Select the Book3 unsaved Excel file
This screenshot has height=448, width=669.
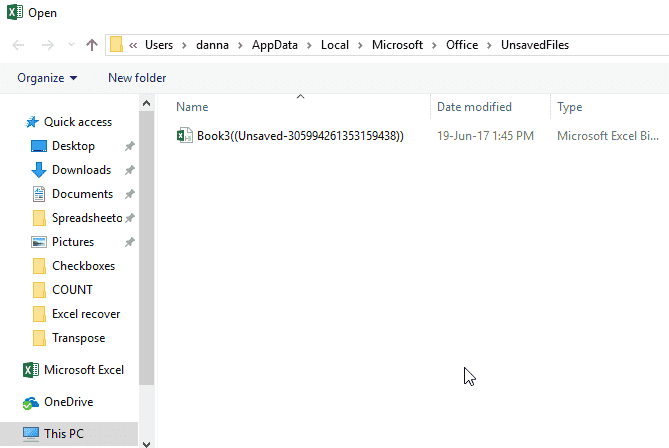pos(299,136)
